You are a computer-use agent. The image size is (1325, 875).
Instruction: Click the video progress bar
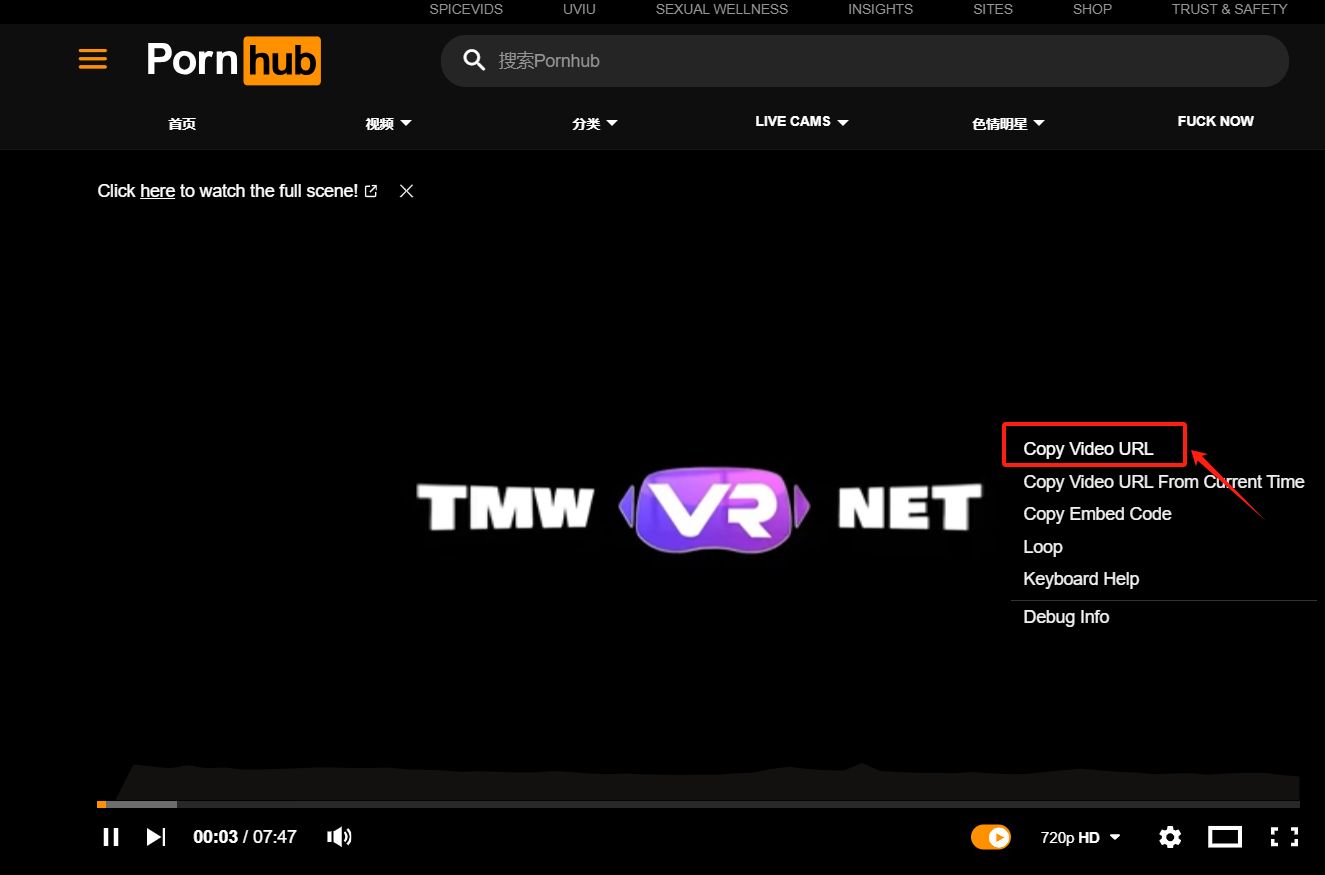[700, 804]
